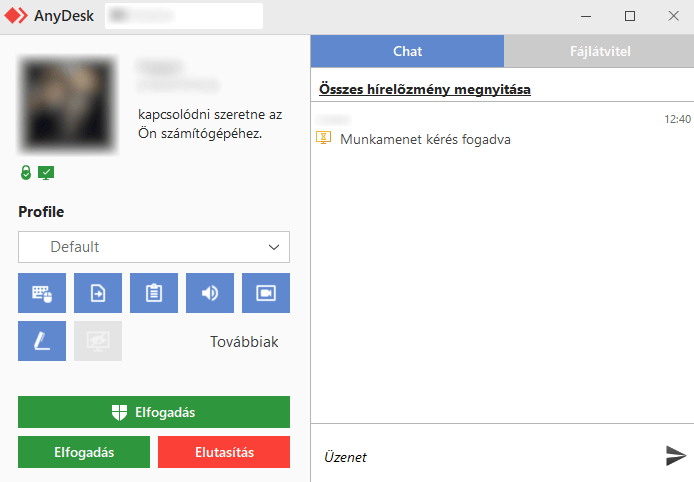This screenshot has height=482, width=694.
Task: Toggle clipboard access permission
Action: pyautogui.click(x=154, y=293)
